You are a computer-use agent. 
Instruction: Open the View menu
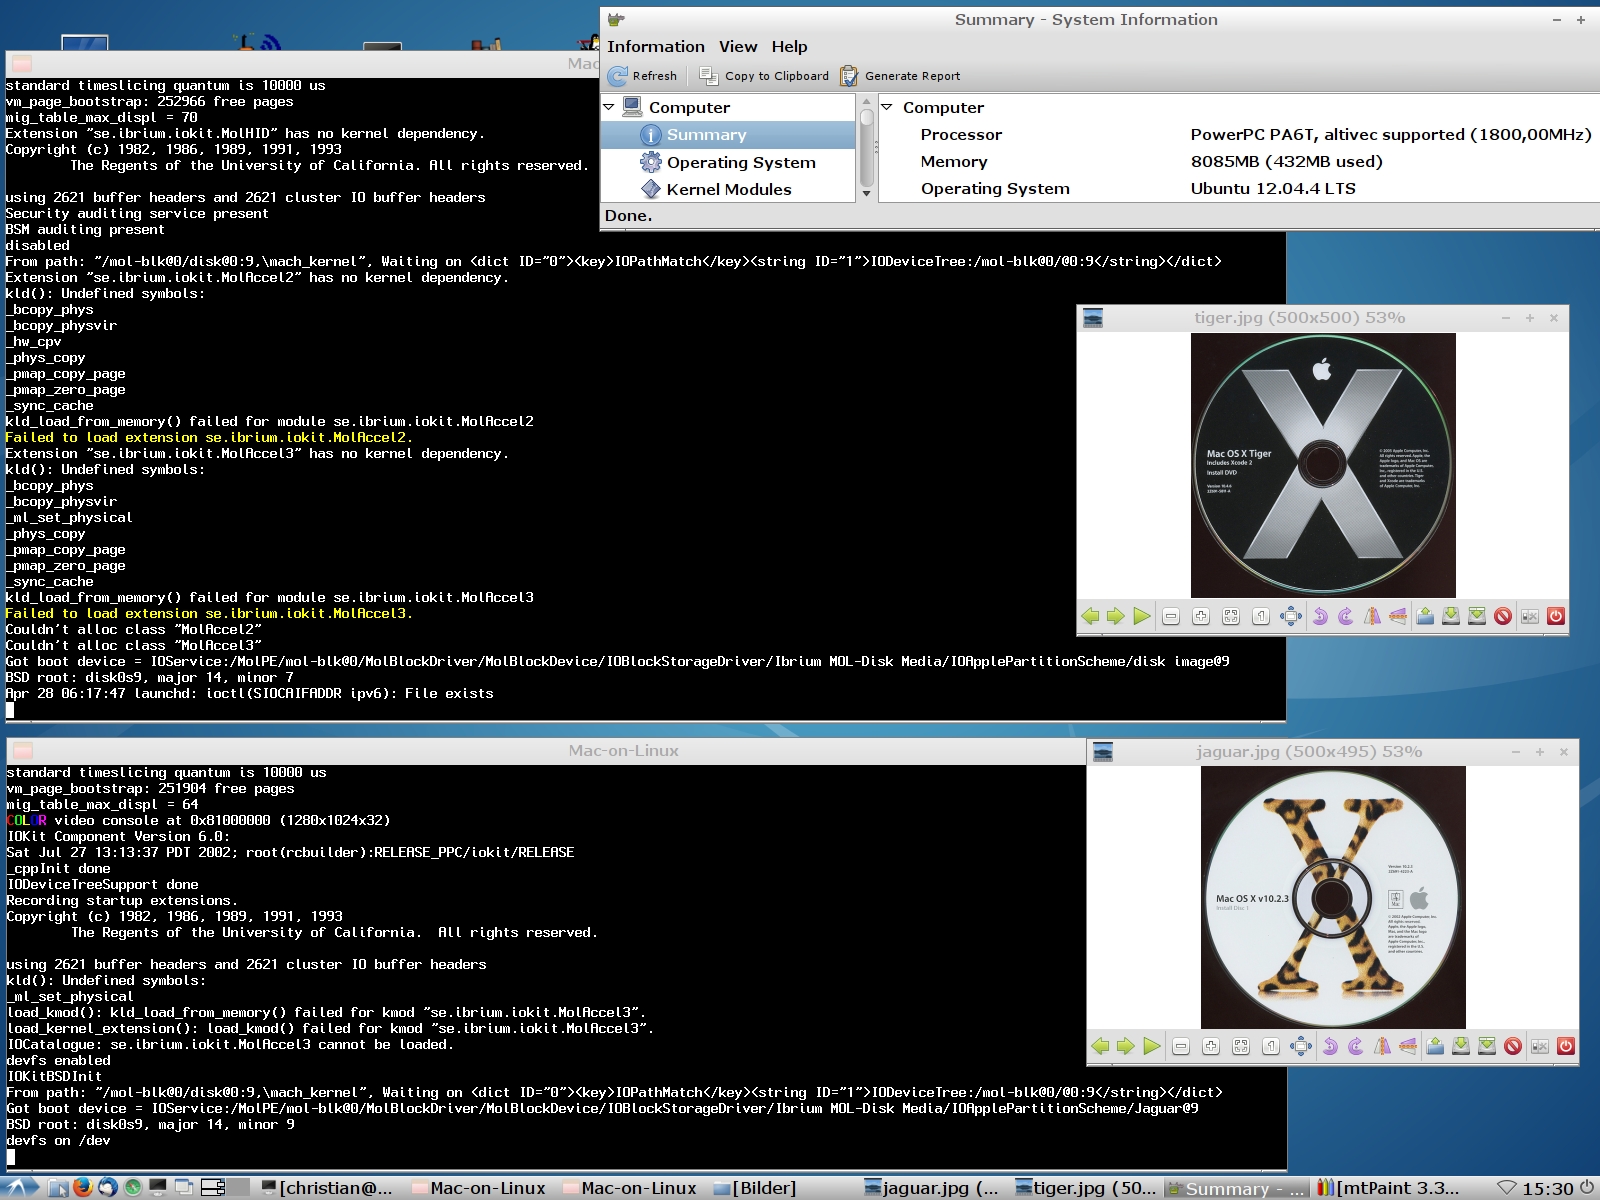point(737,47)
